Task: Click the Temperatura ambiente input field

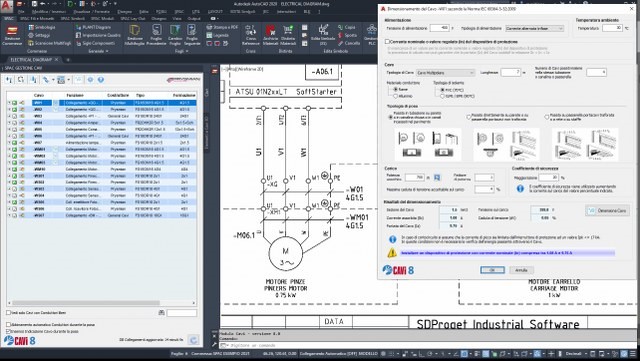Action: [612, 28]
